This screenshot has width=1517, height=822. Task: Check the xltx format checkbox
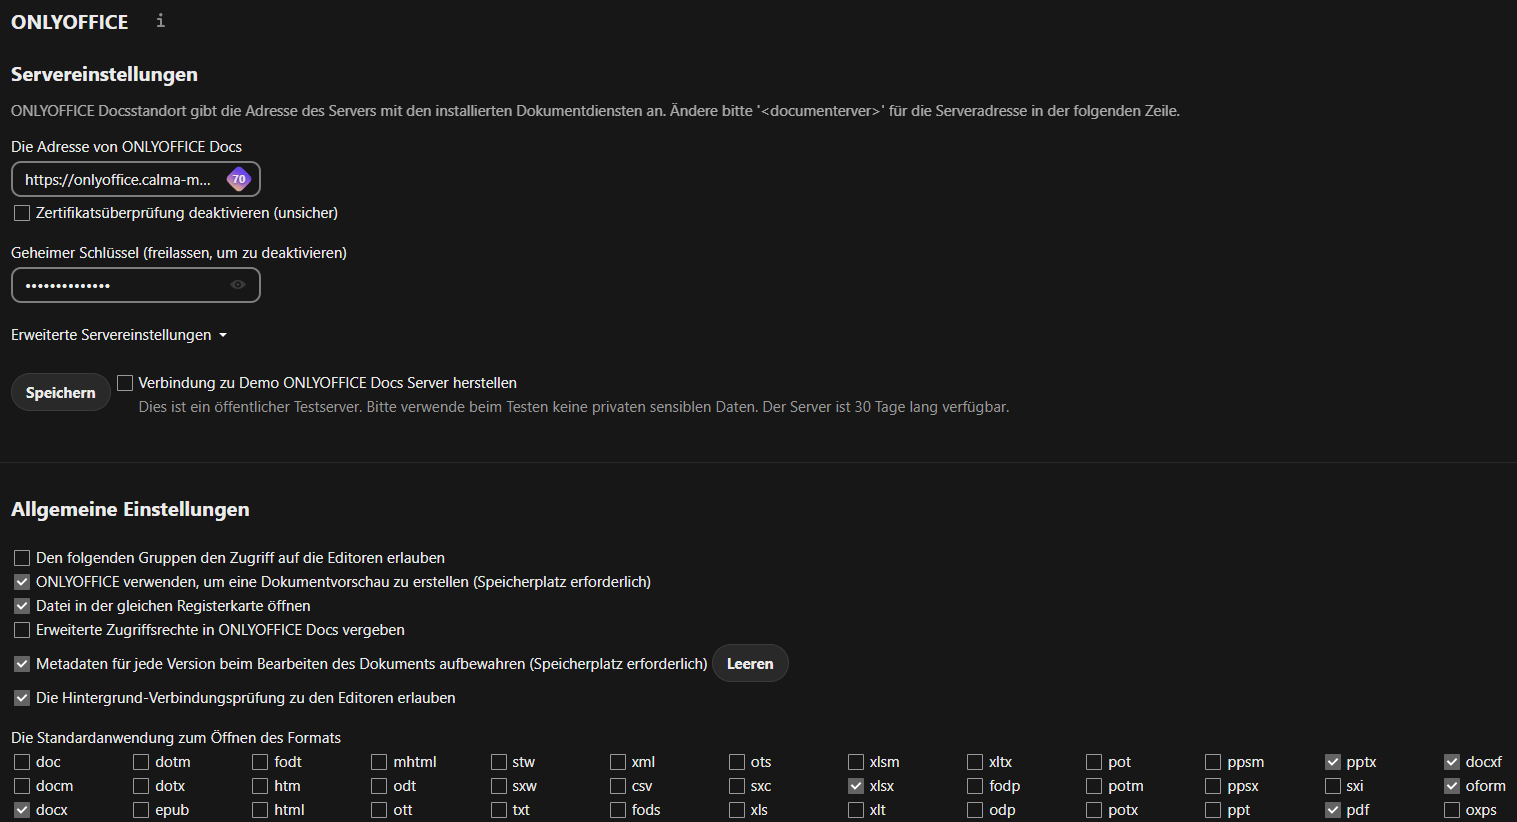coord(975,762)
